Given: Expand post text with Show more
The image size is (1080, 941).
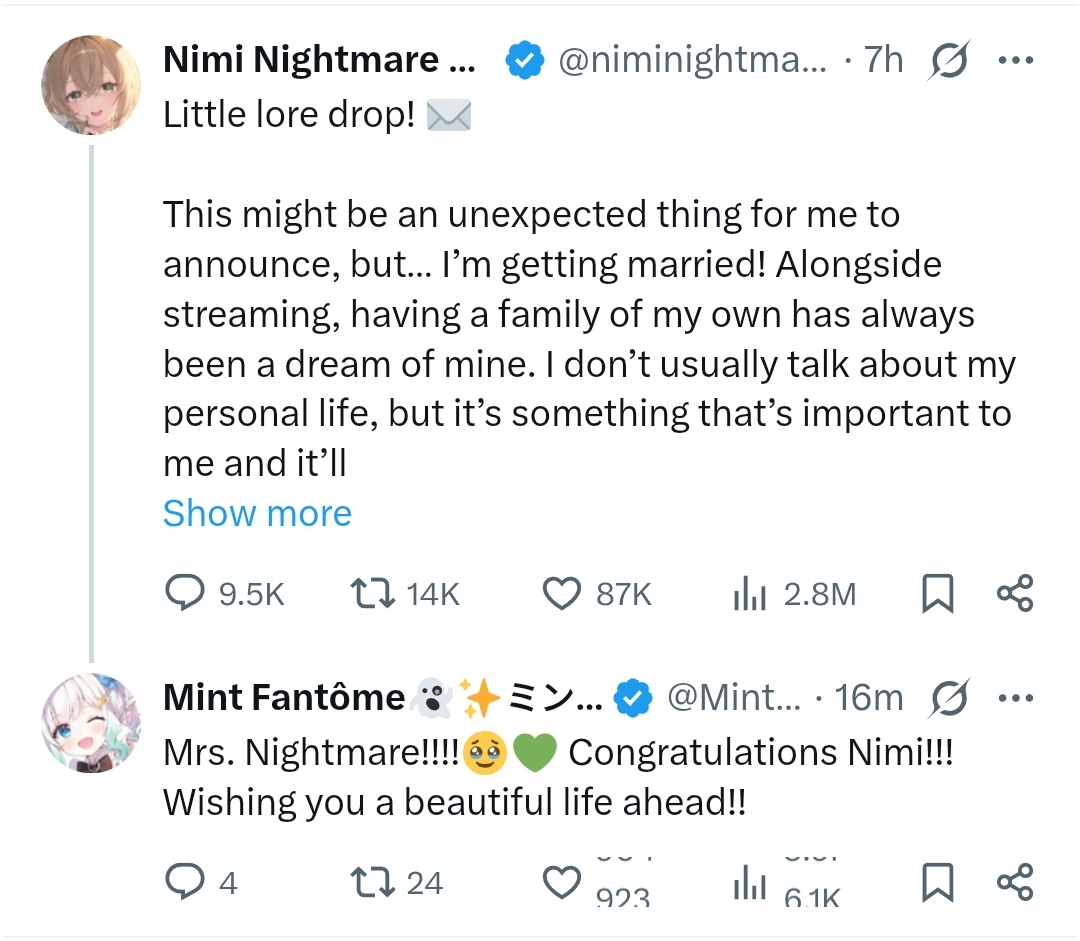Looking at the screenshot, I should coord(257,513).
